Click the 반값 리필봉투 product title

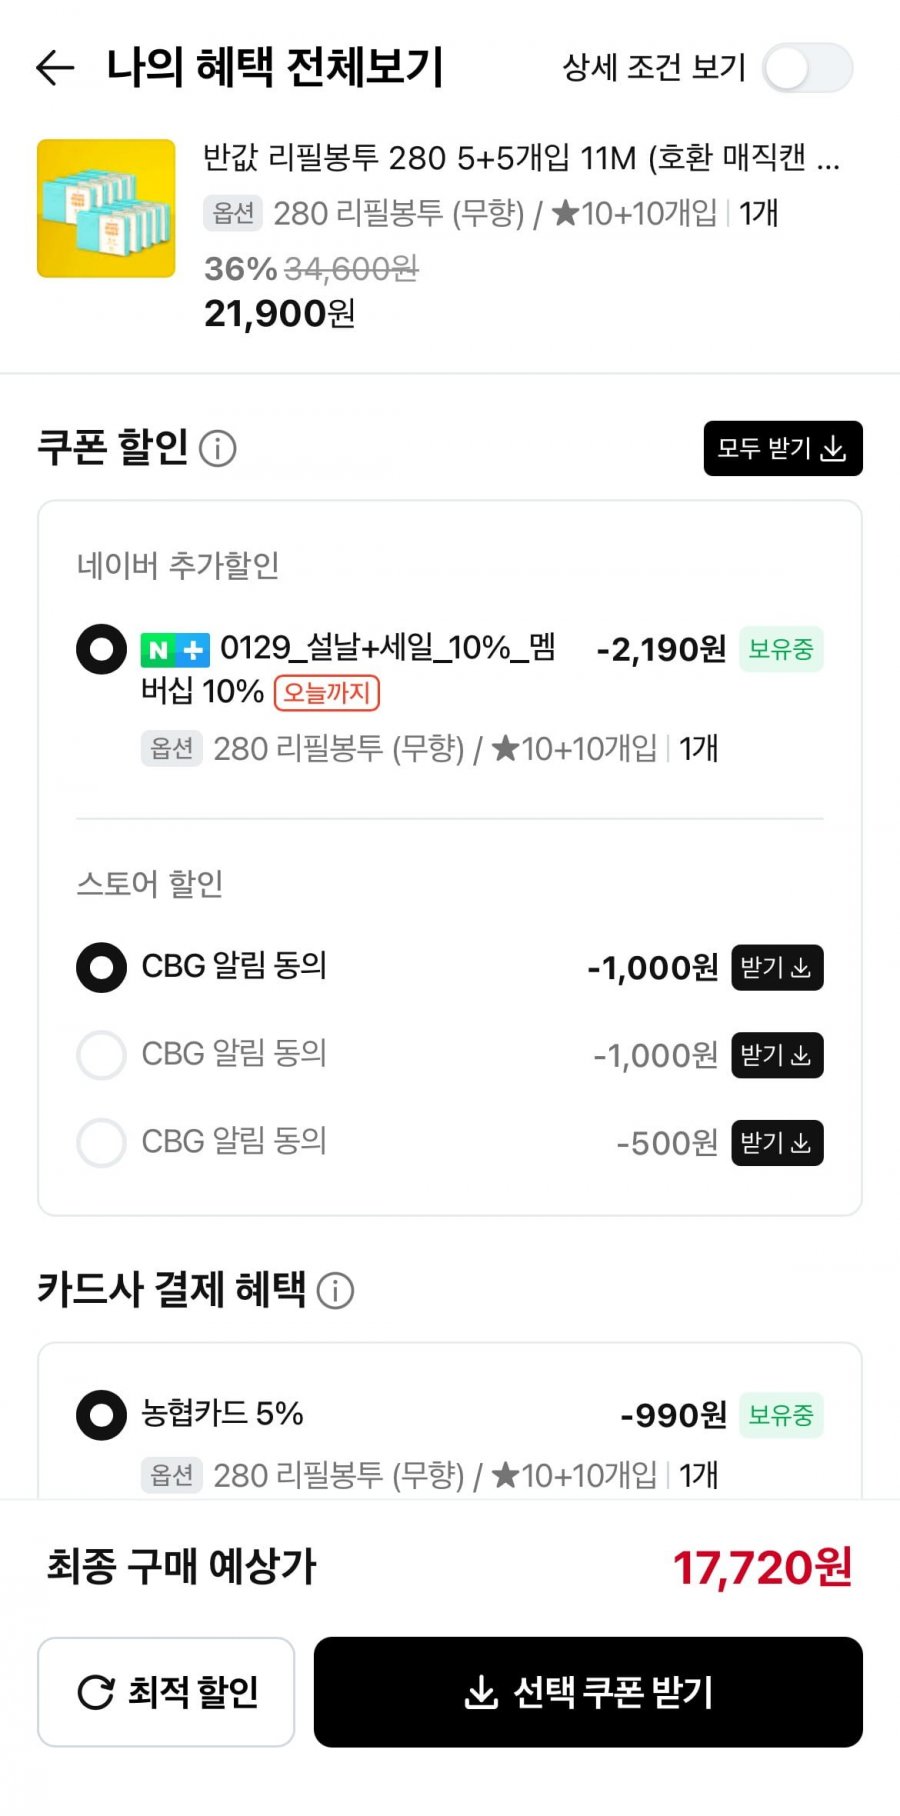pos(520,158)
